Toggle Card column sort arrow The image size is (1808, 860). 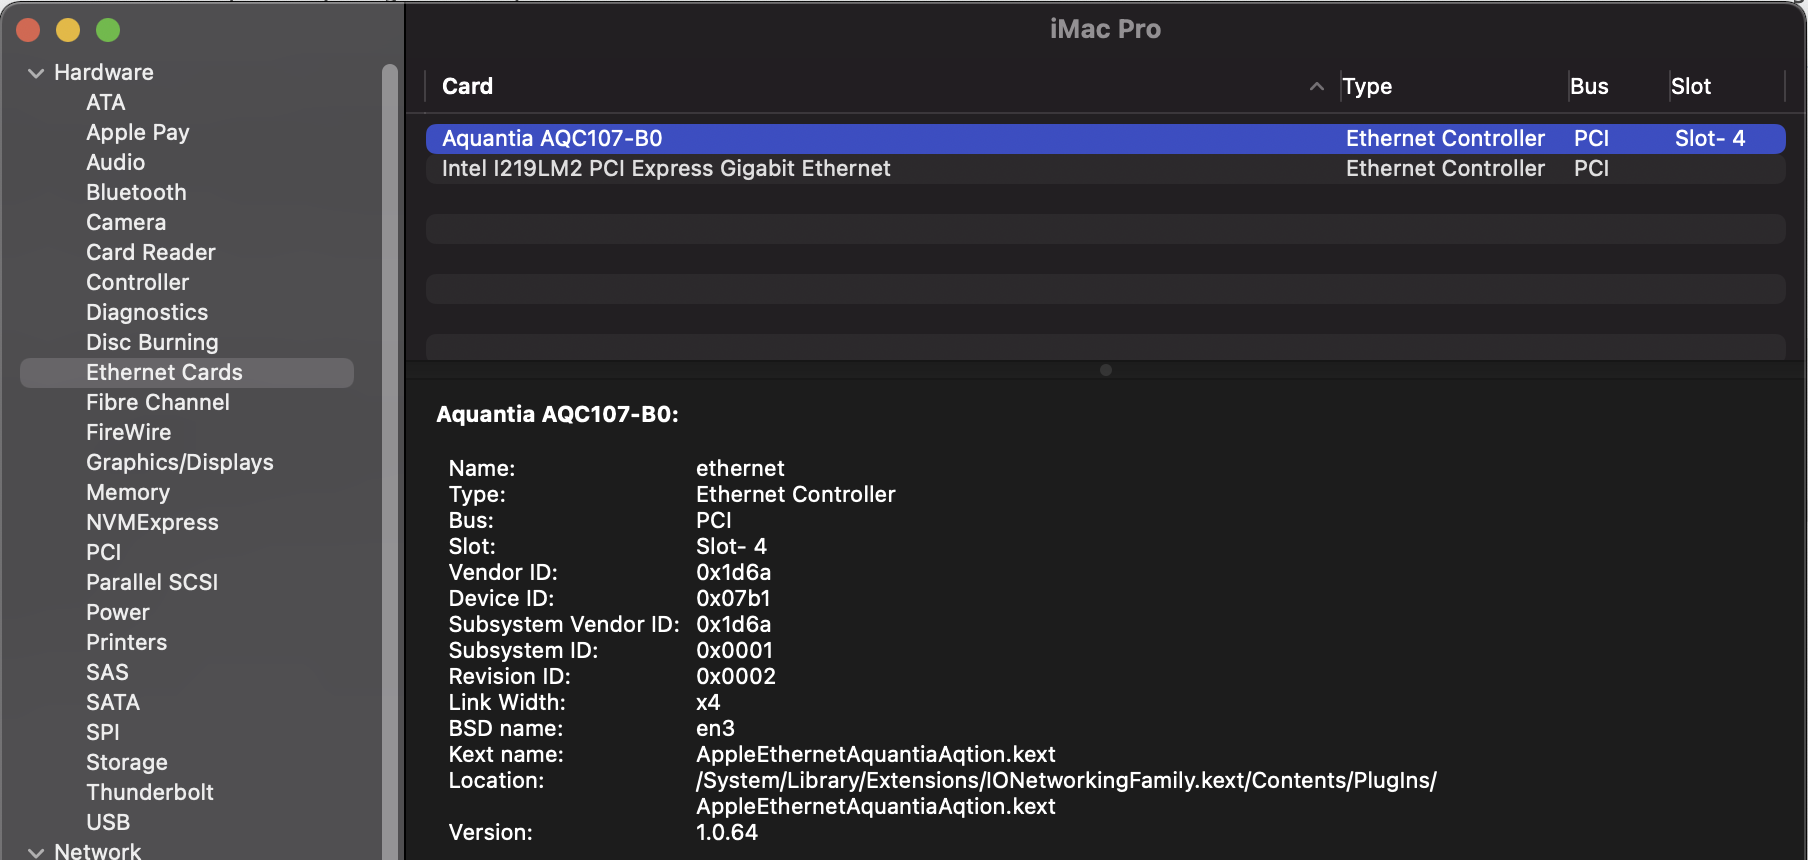coord(1317,87)
